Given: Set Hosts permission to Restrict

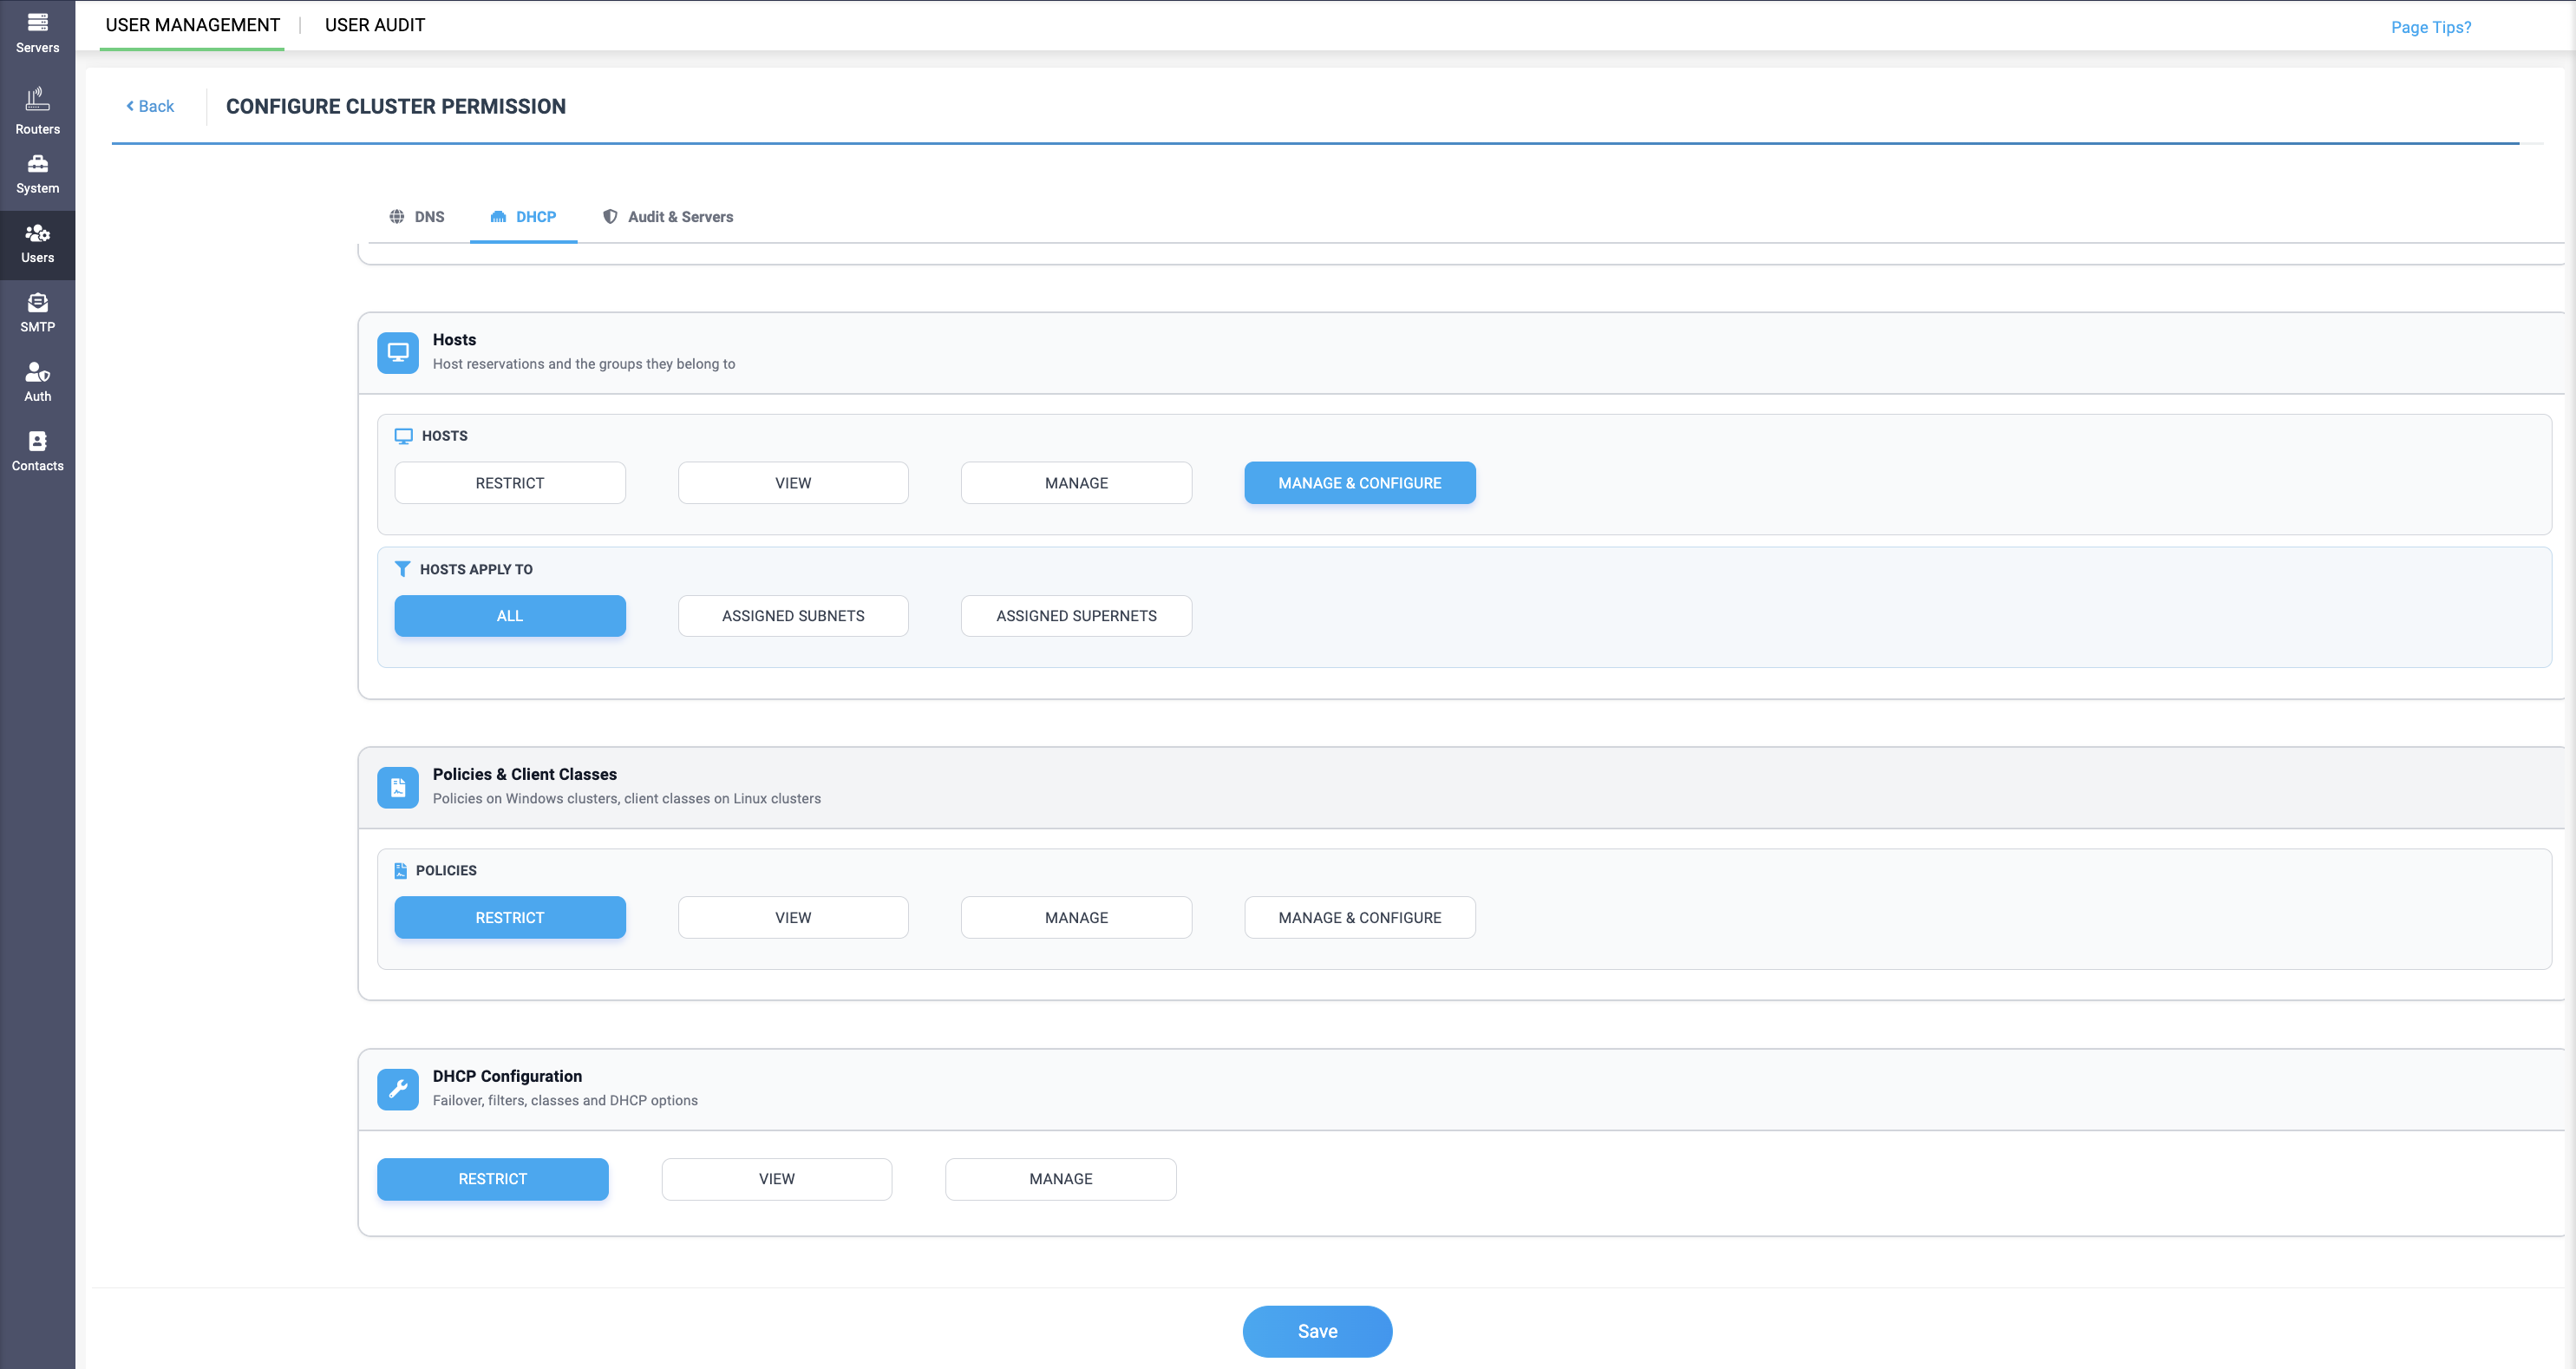Looking at the screenshot, I should (510, 482).
